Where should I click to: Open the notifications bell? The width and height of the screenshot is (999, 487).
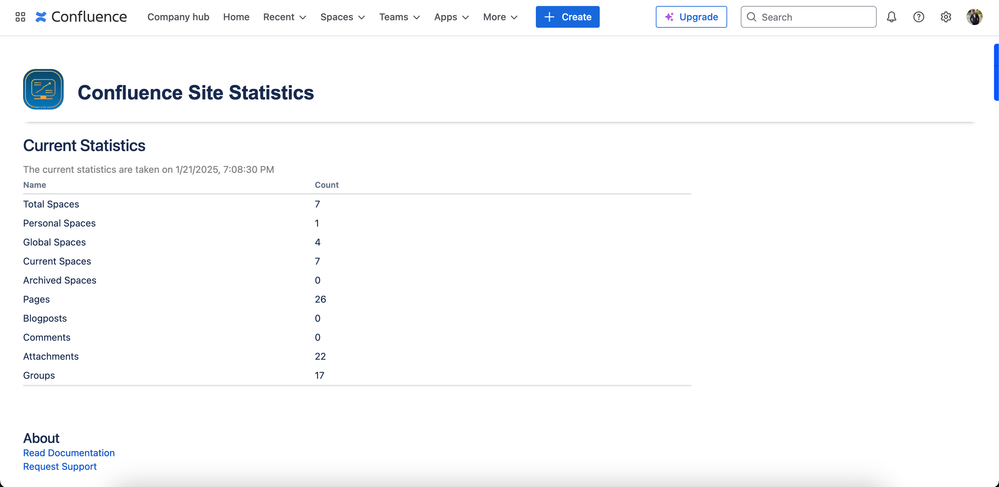click(891, 17)
